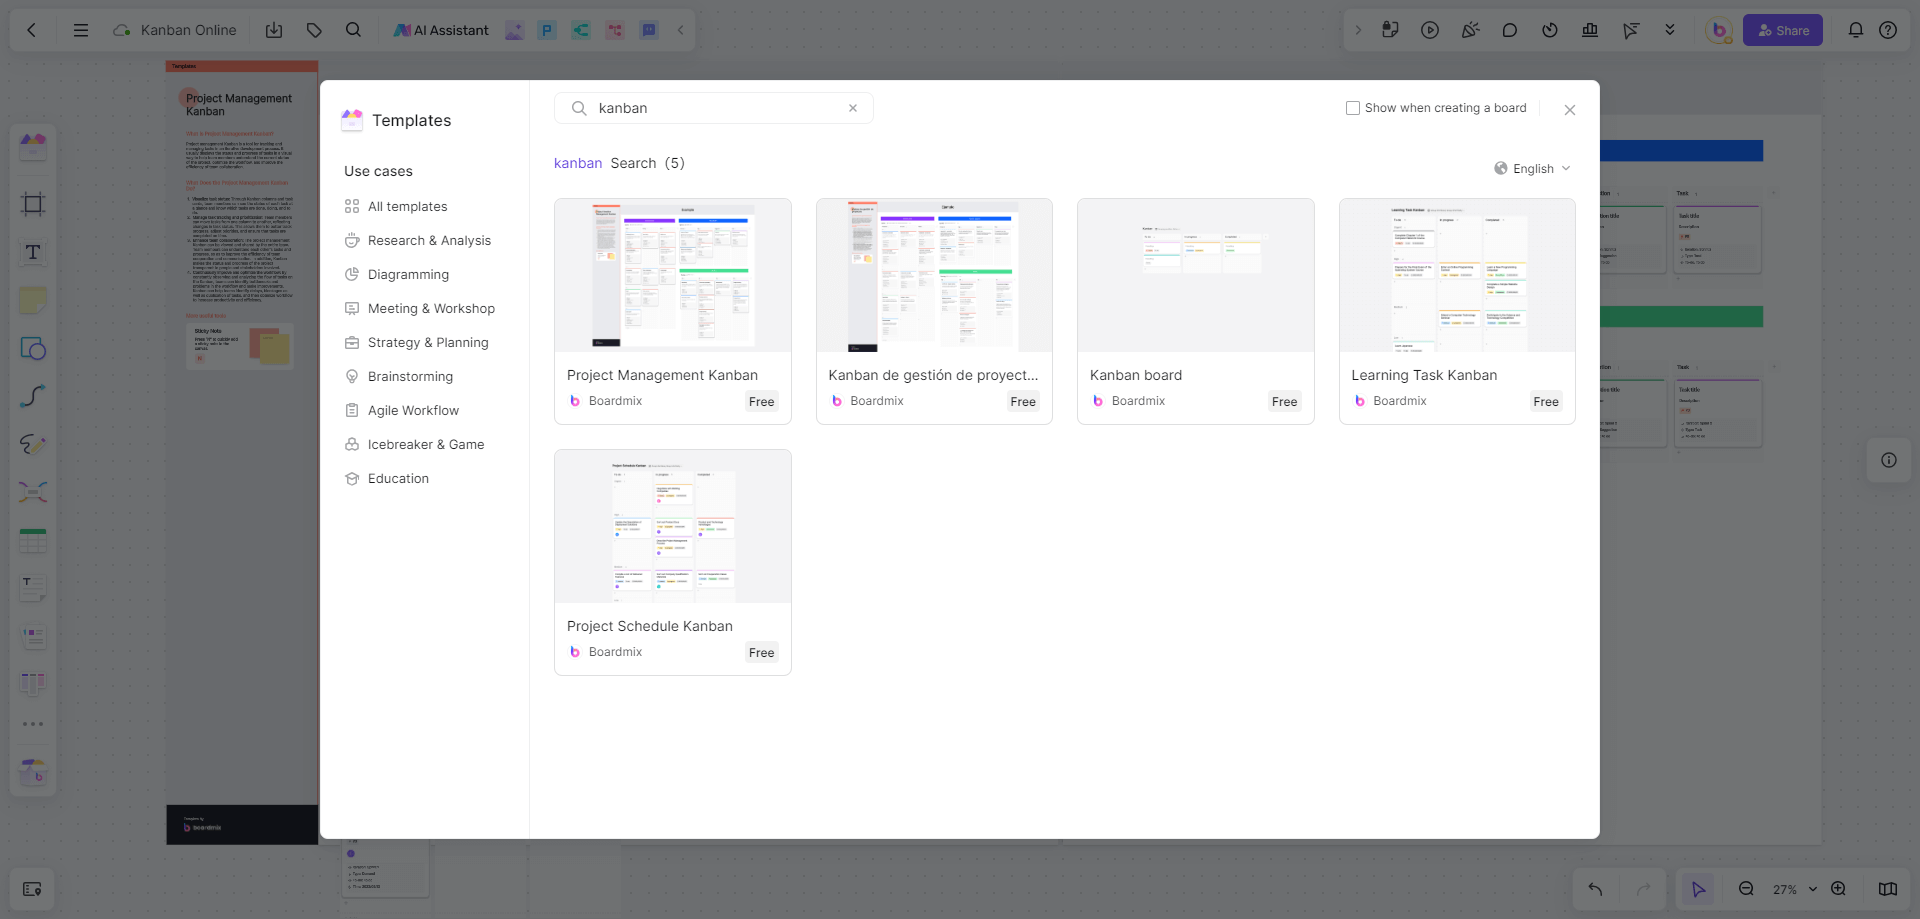Expand more tools double-chevron icon
The height and width of the screenshot is (919, 1920).
tap(1670, 30)
